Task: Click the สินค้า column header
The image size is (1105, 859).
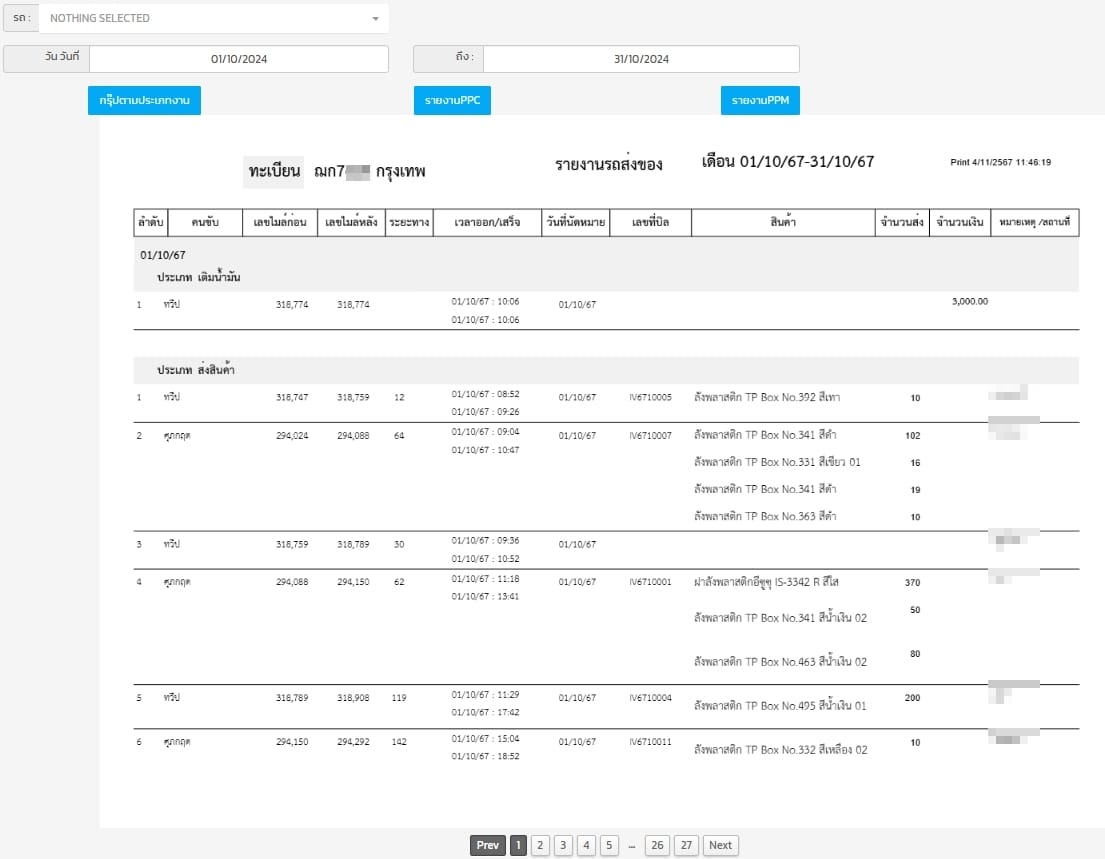Action: [x=783, y=223]
